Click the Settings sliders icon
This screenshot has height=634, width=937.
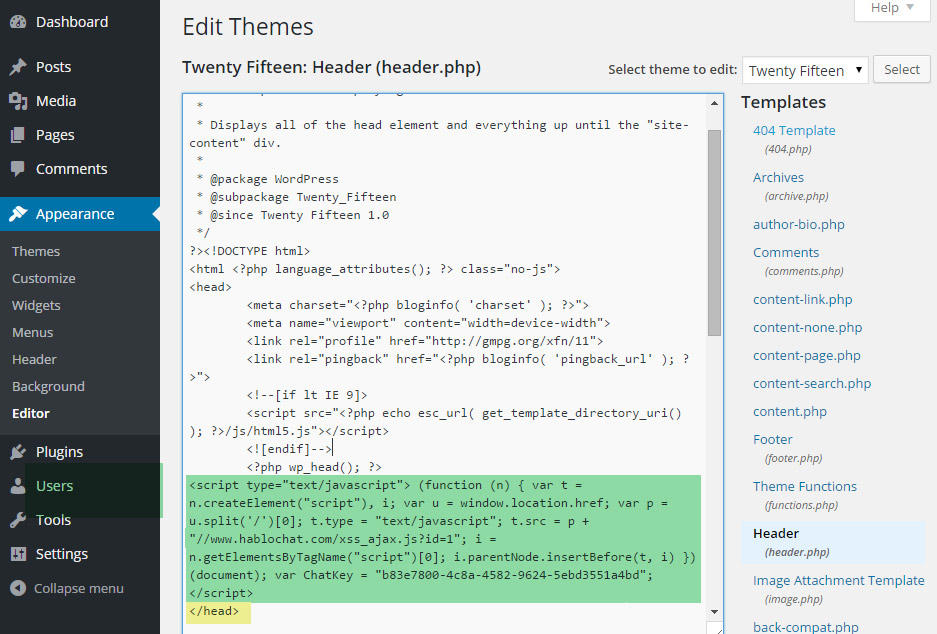18,554
